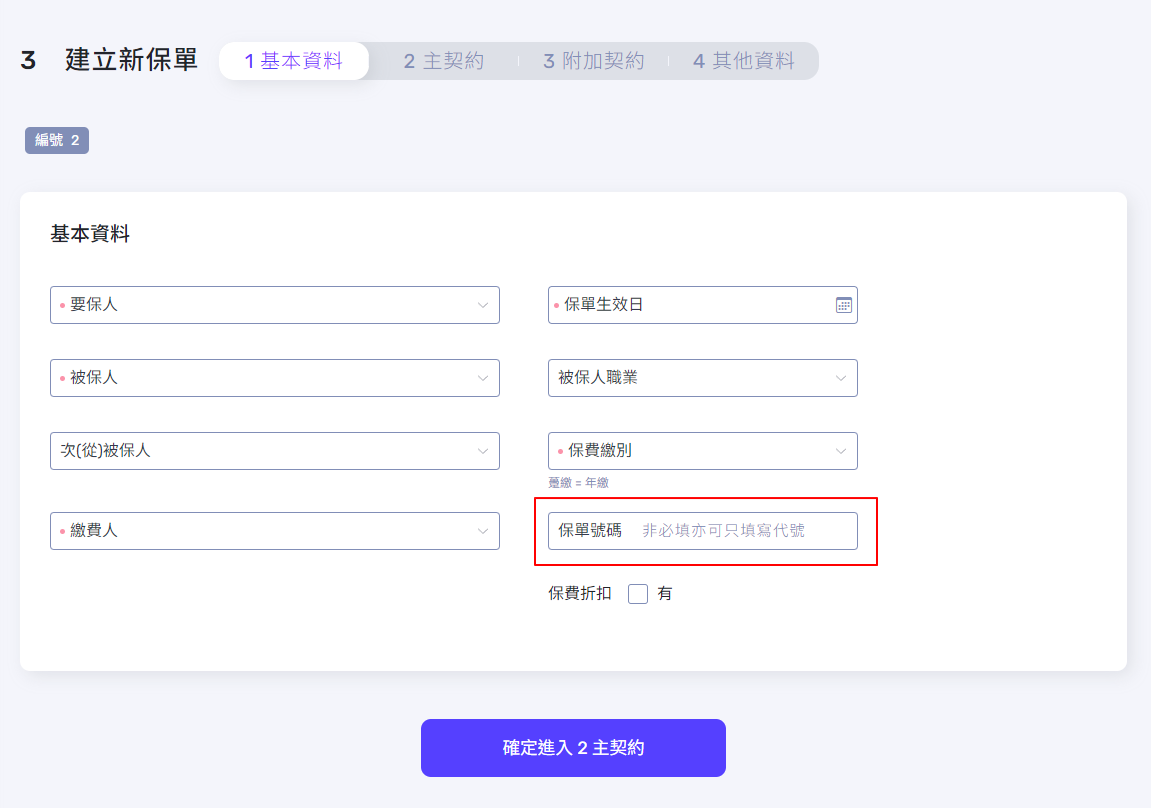Screen dimensions: 1151x808
Task: Click the 基本資料 section heading
Action: click(90, 235)
